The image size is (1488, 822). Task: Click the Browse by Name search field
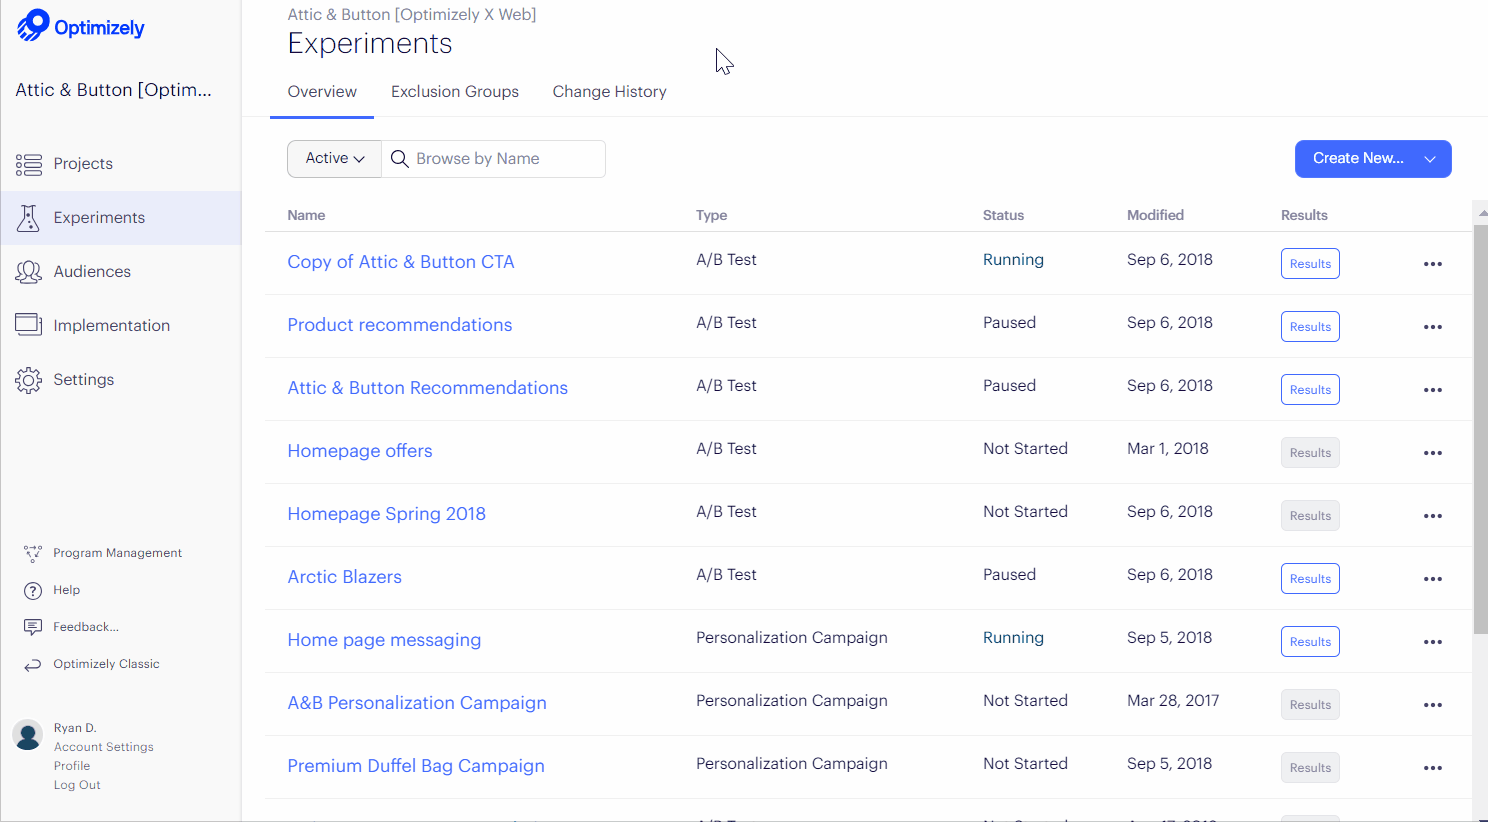click(494, 159)
